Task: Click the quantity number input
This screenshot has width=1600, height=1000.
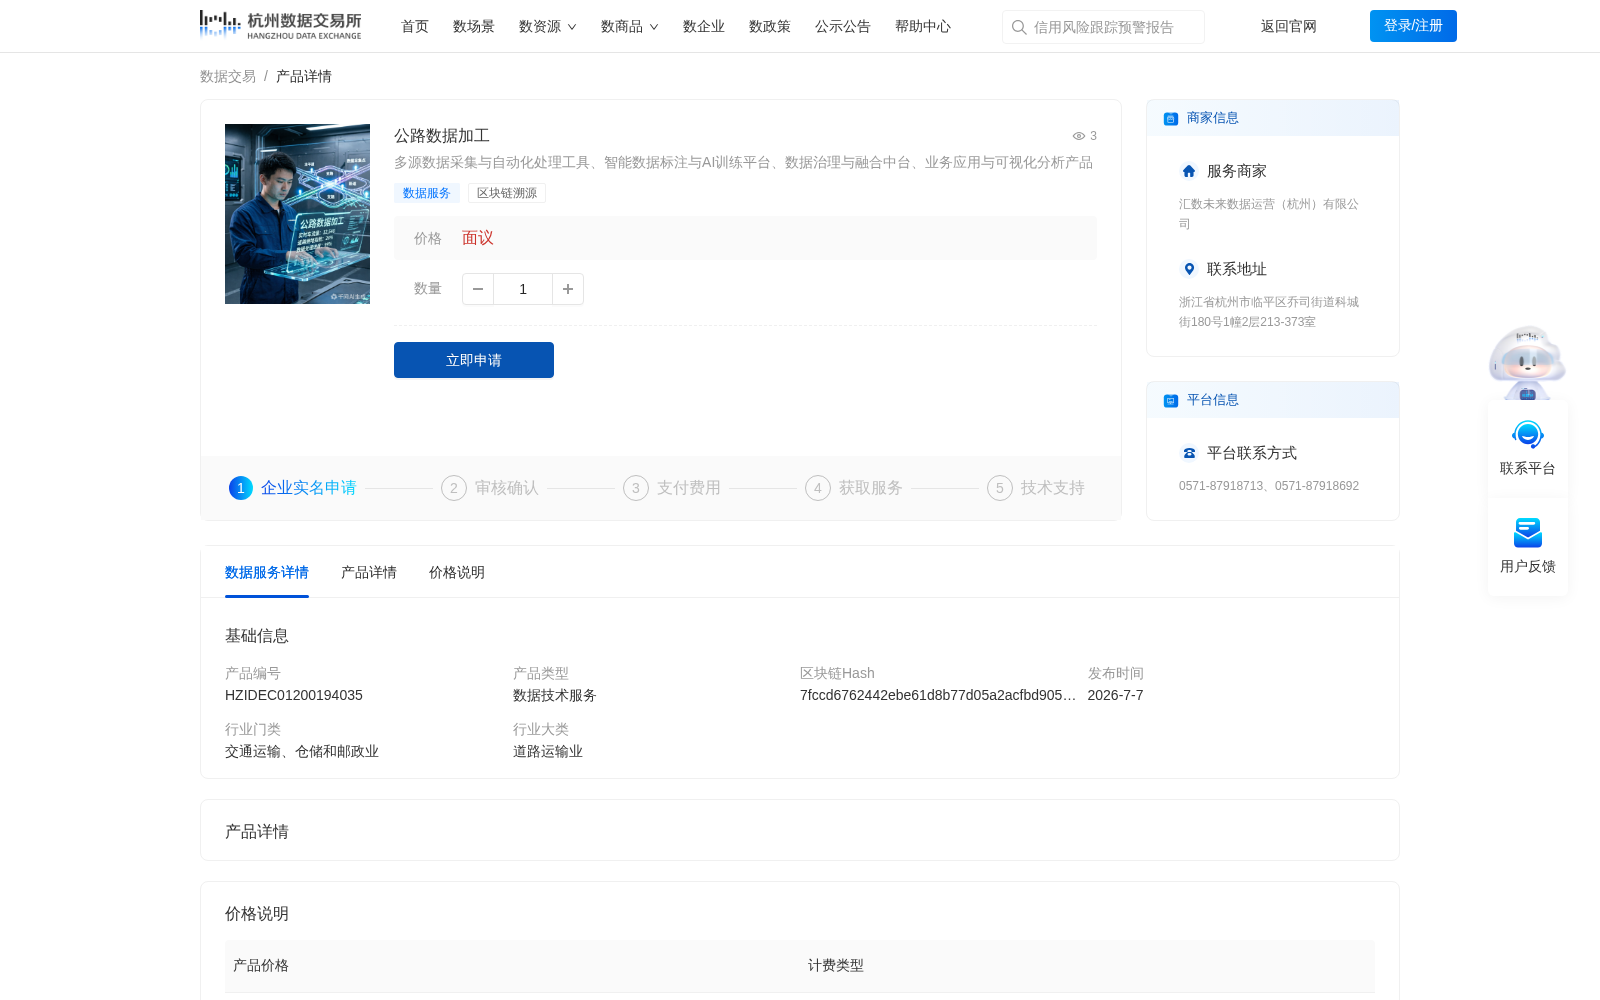Action: pos(523,289)
